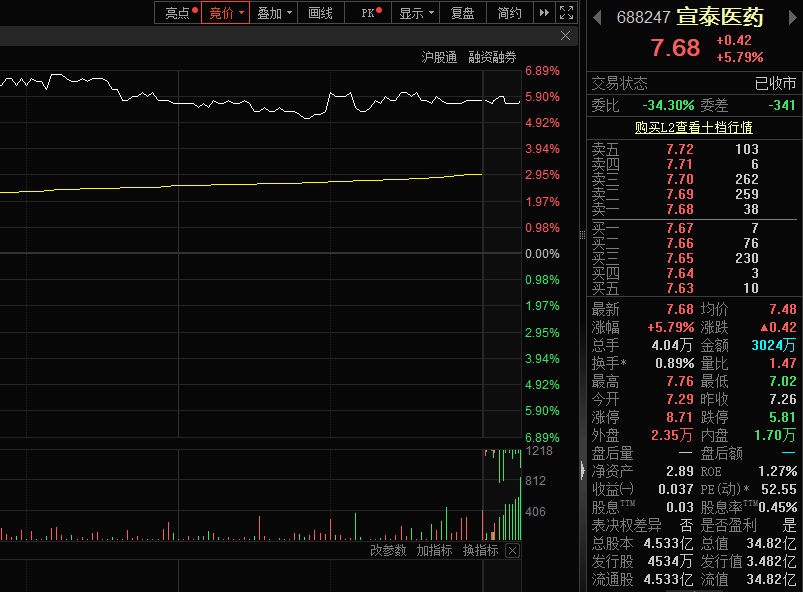Click the panel divider grip handle
Image resolution: width=803 pixels, height=592 pixels.
[582, 235]
